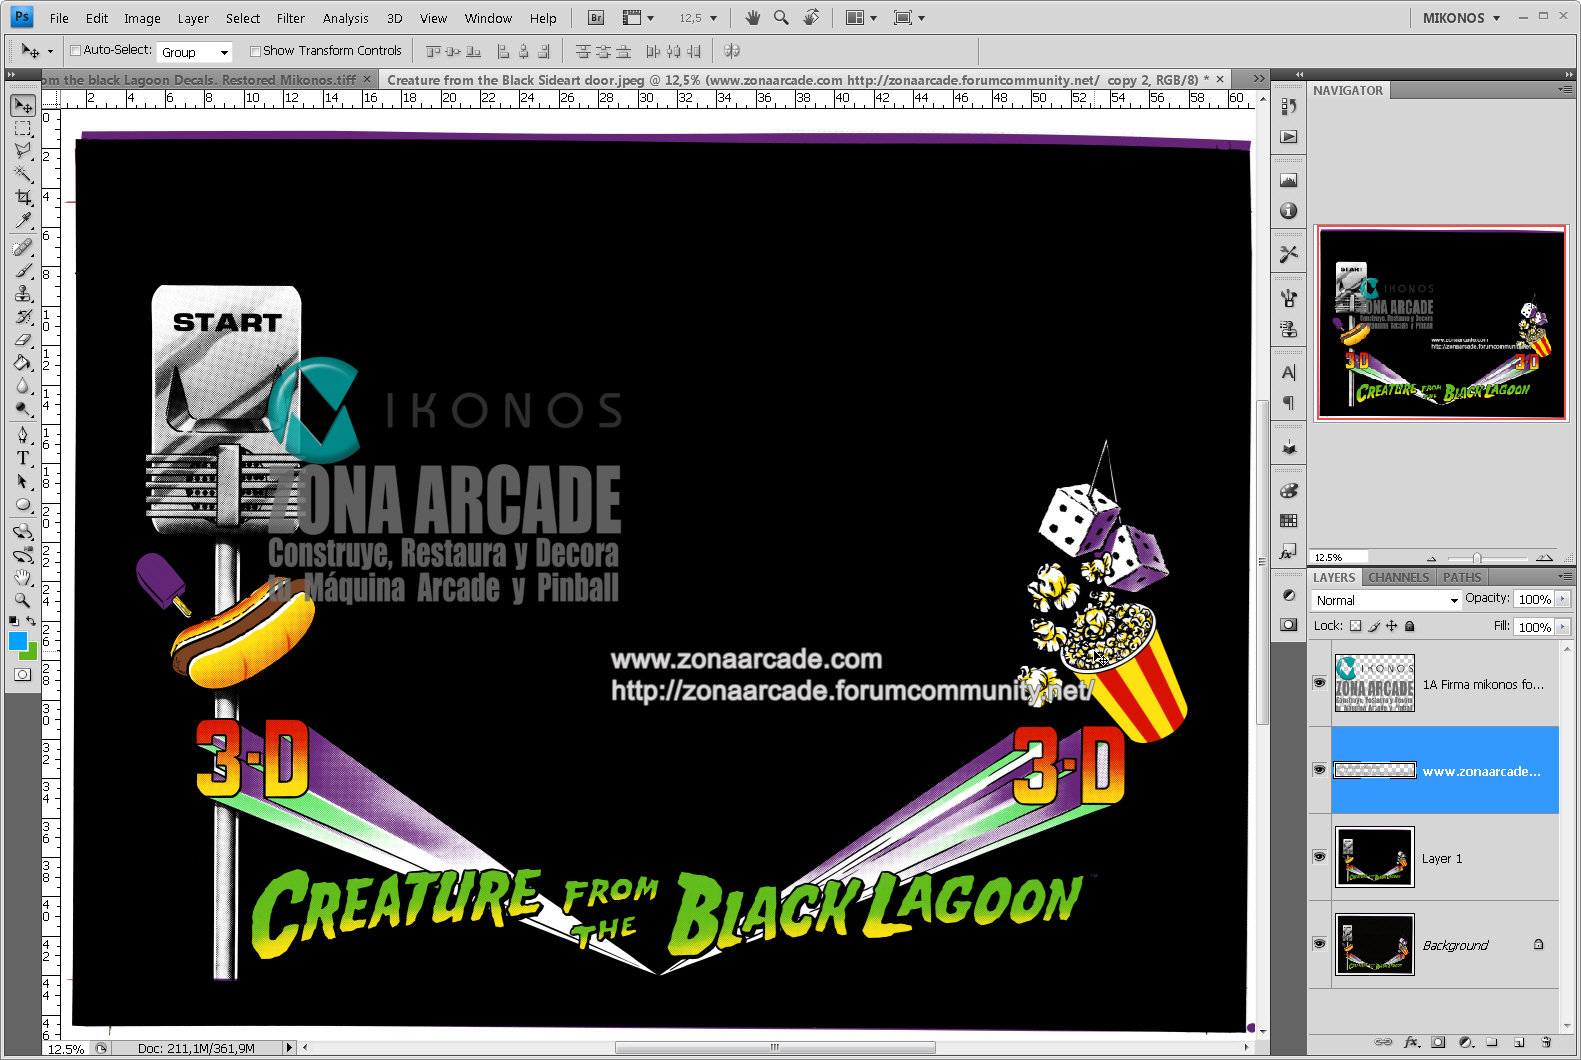Viewport: 1581px width, 1060px height.
Task: Open the Navigator panel options menu
Action: click(1565, 90)
